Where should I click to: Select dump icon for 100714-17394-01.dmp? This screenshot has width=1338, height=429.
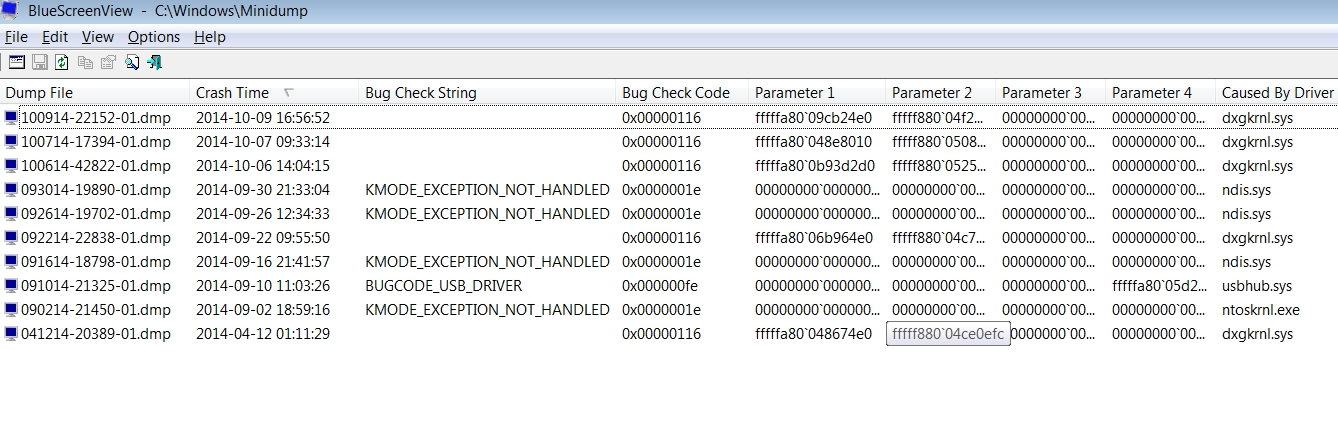[11, 141]
